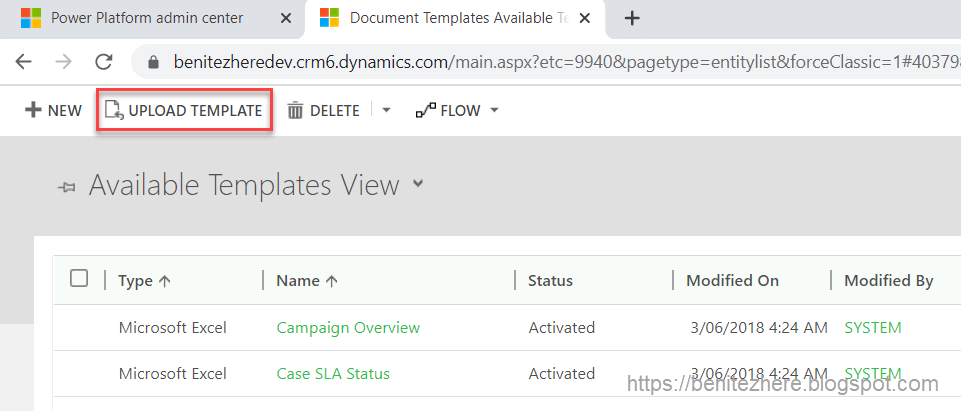The width and height of the screenshot is (961, 411).
Task: Close the Power Platform admin center tab
Action: [x=286, y=18]
